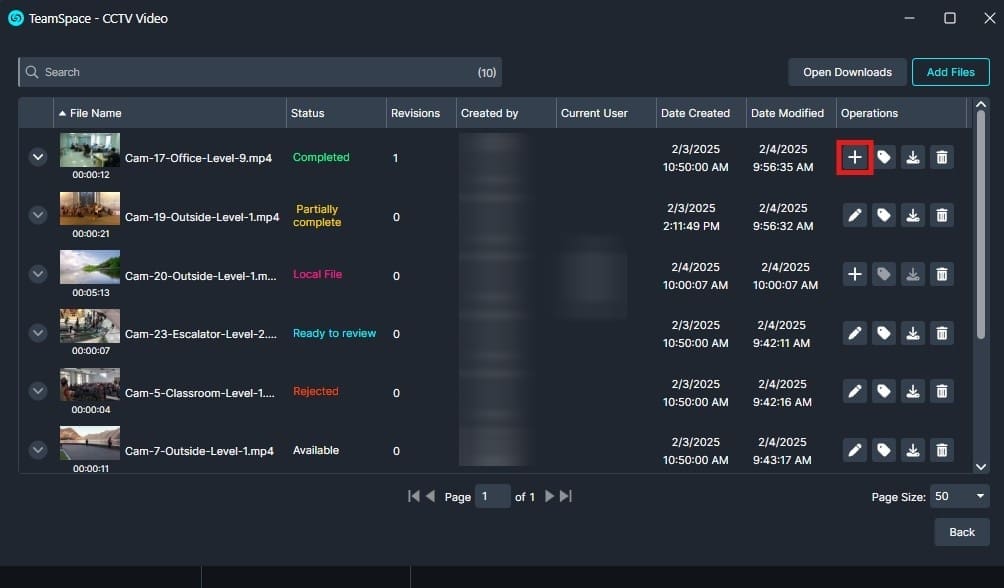
Task: Click the plus icon for Cam-20-Outside-Level-1 row
Action: coord(855,274)
